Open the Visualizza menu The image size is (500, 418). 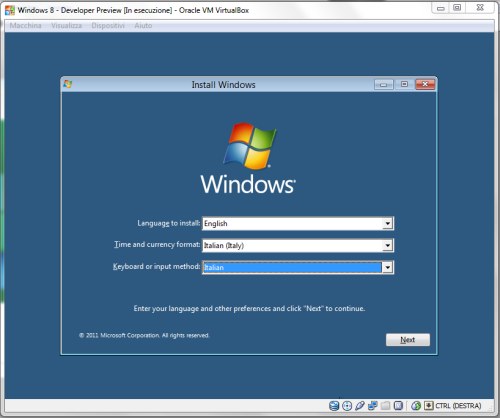[x=66, y=25]
